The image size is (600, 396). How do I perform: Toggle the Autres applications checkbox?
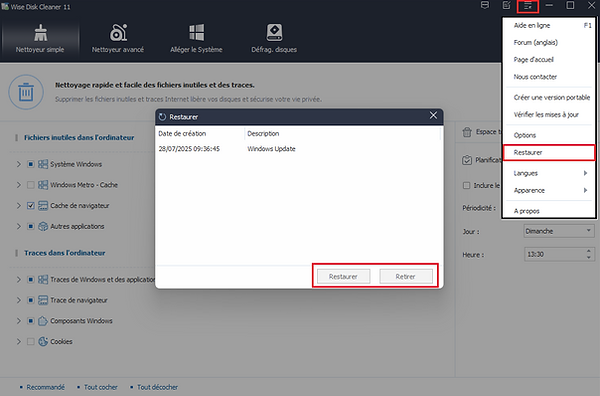tap(31, 226)
